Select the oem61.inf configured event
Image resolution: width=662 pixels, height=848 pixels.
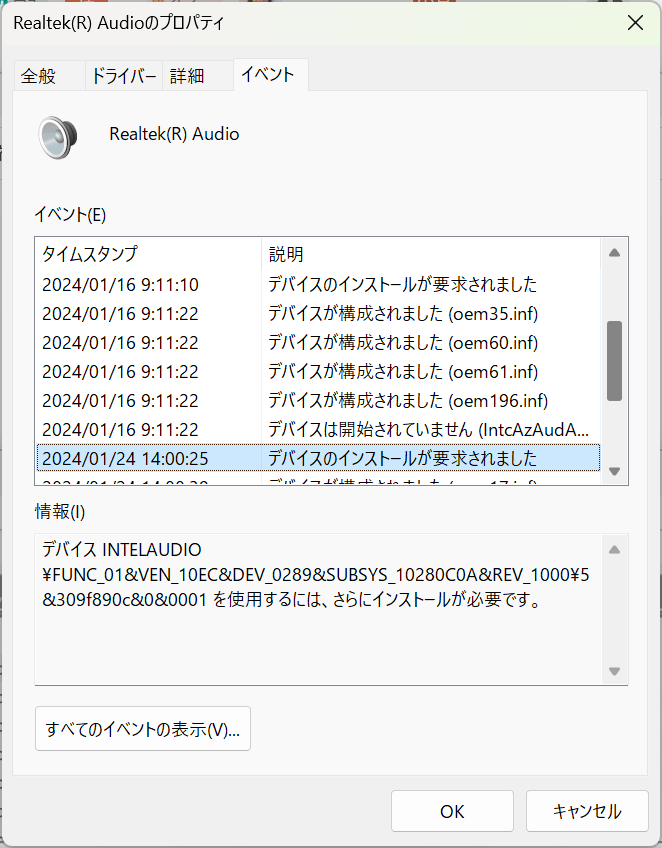pos(318,372)
